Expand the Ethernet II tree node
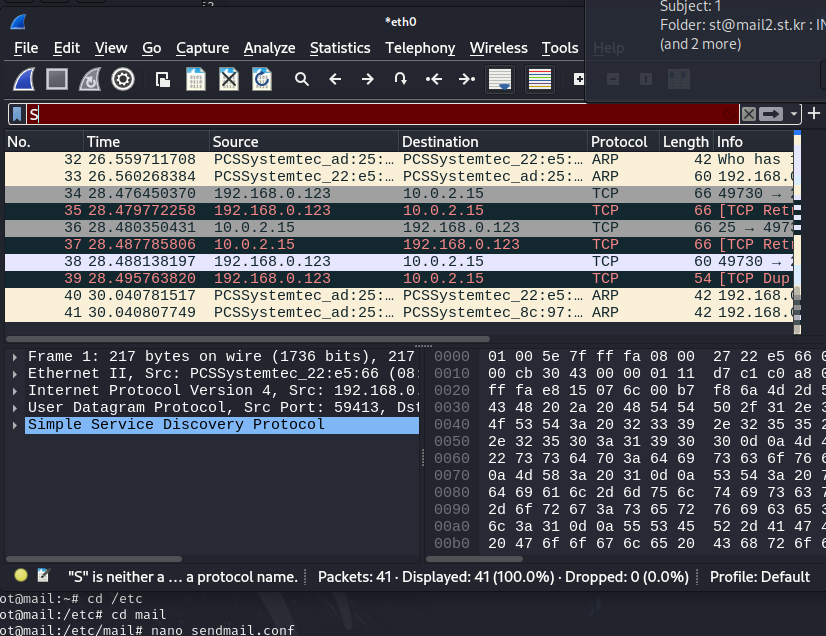The height and width of the screenshot is (636, 826). pyautogui.click(x=15, y=374)
